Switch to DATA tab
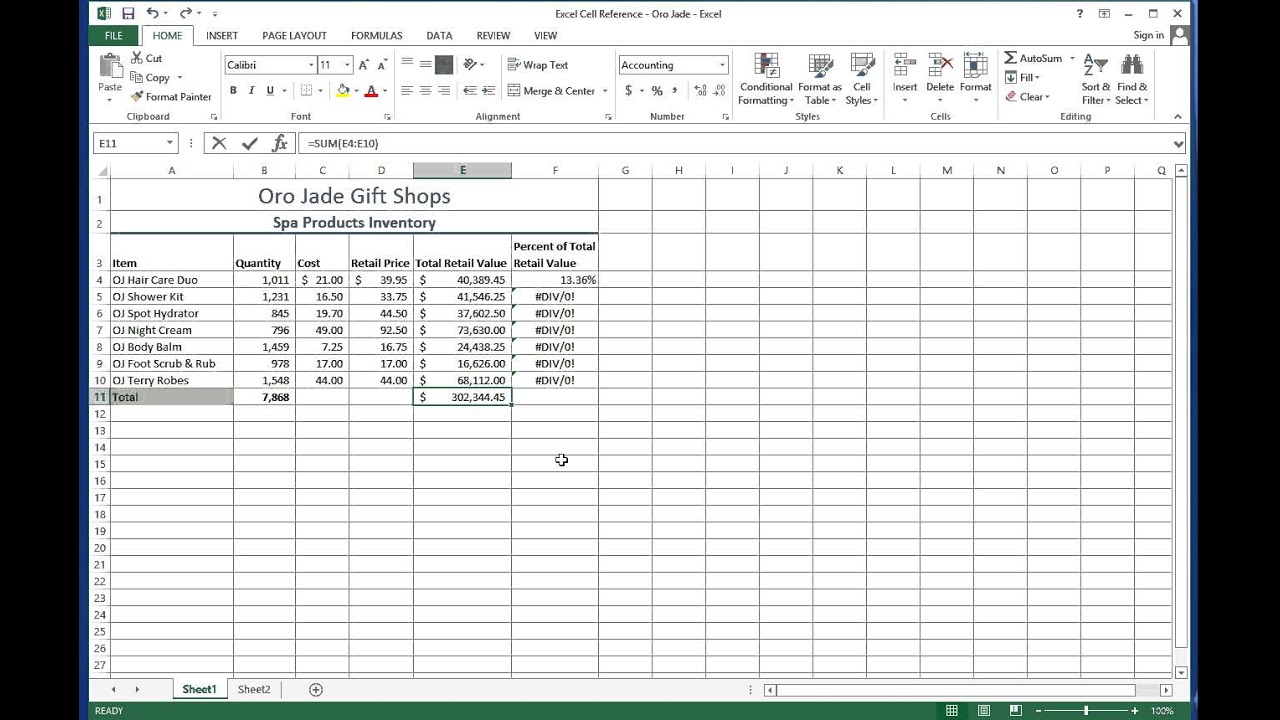 click(x=439, y=35)
